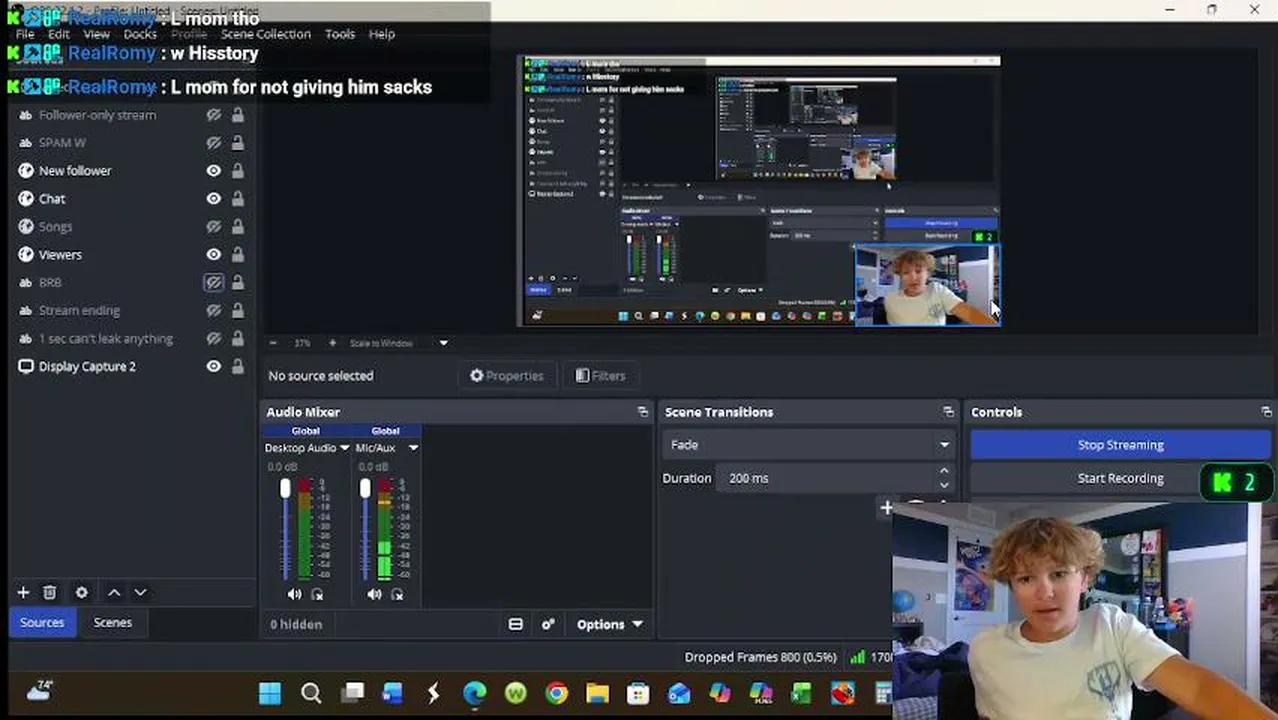Open weather widget showing 74°

(39, 690)
